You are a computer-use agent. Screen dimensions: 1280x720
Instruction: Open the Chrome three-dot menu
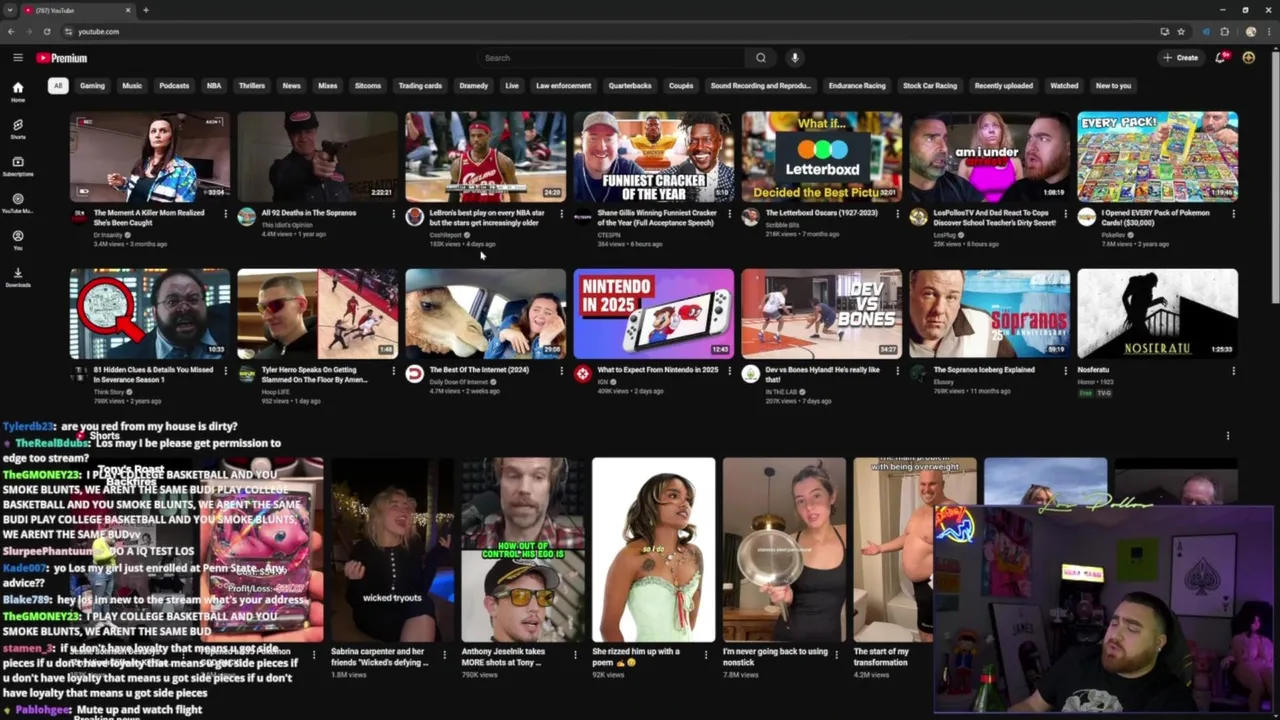point(1270,31)
